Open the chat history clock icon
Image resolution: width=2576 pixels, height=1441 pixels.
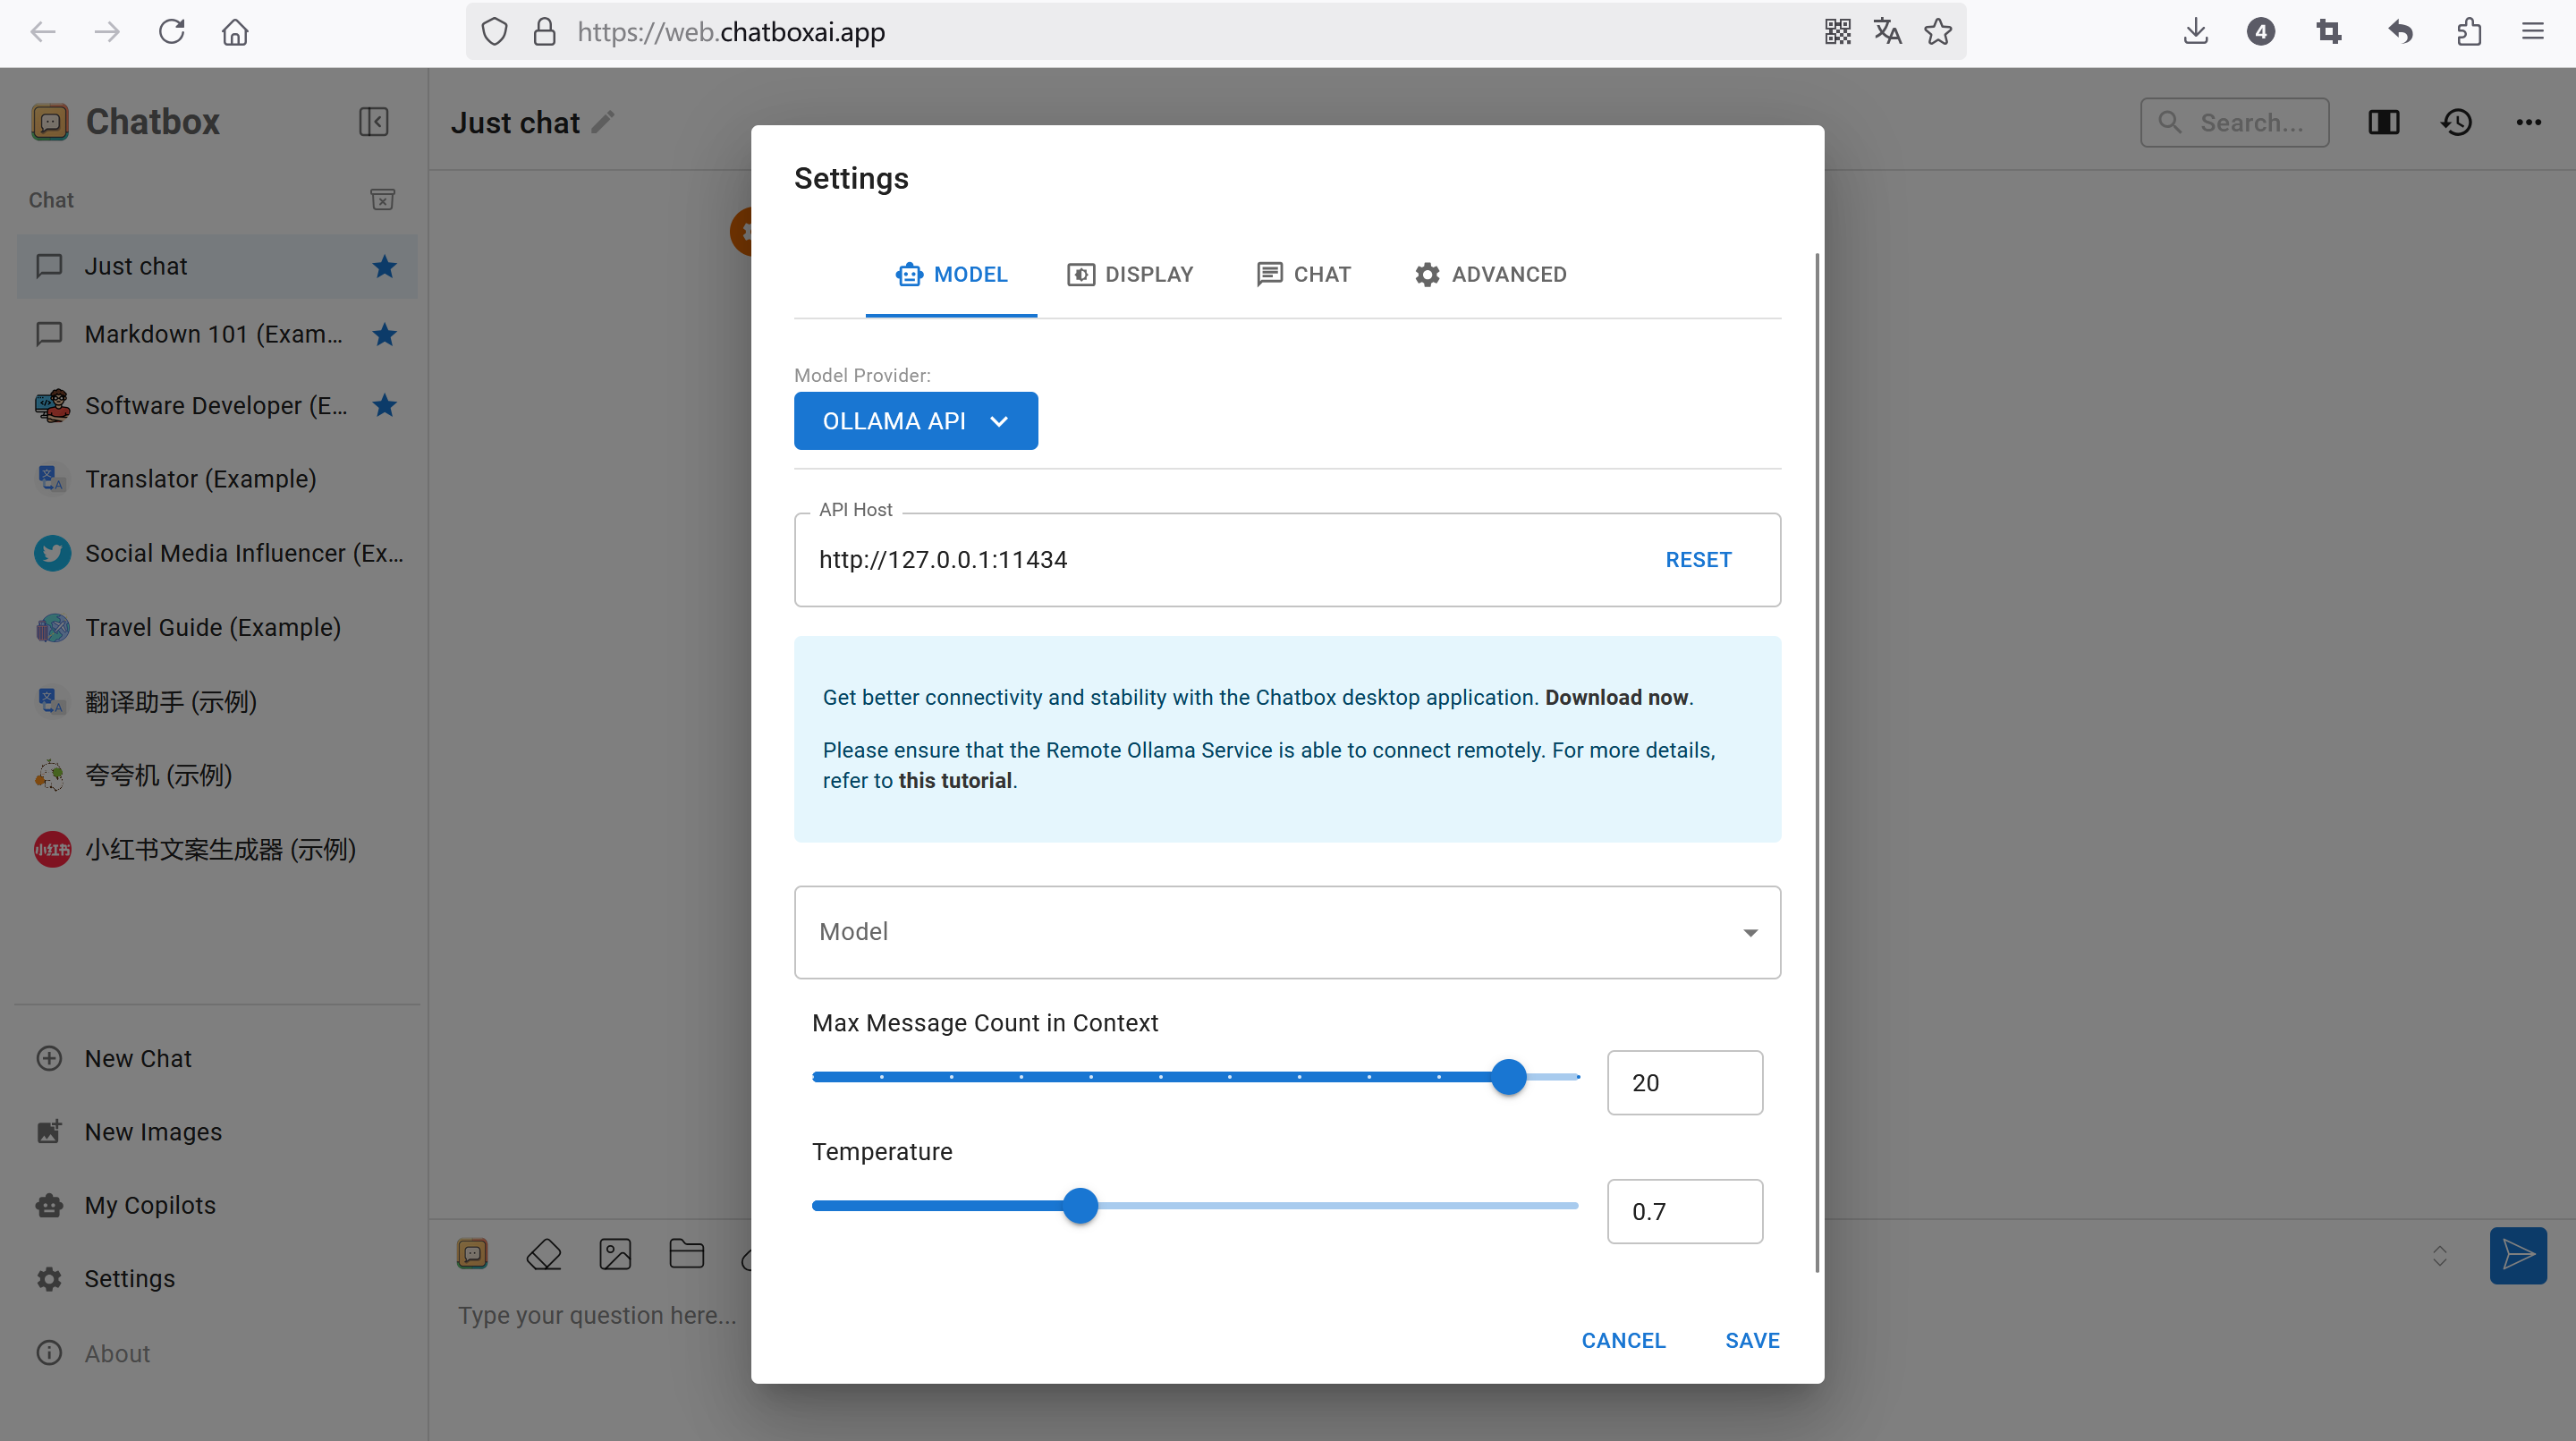tap(2456, 122)
